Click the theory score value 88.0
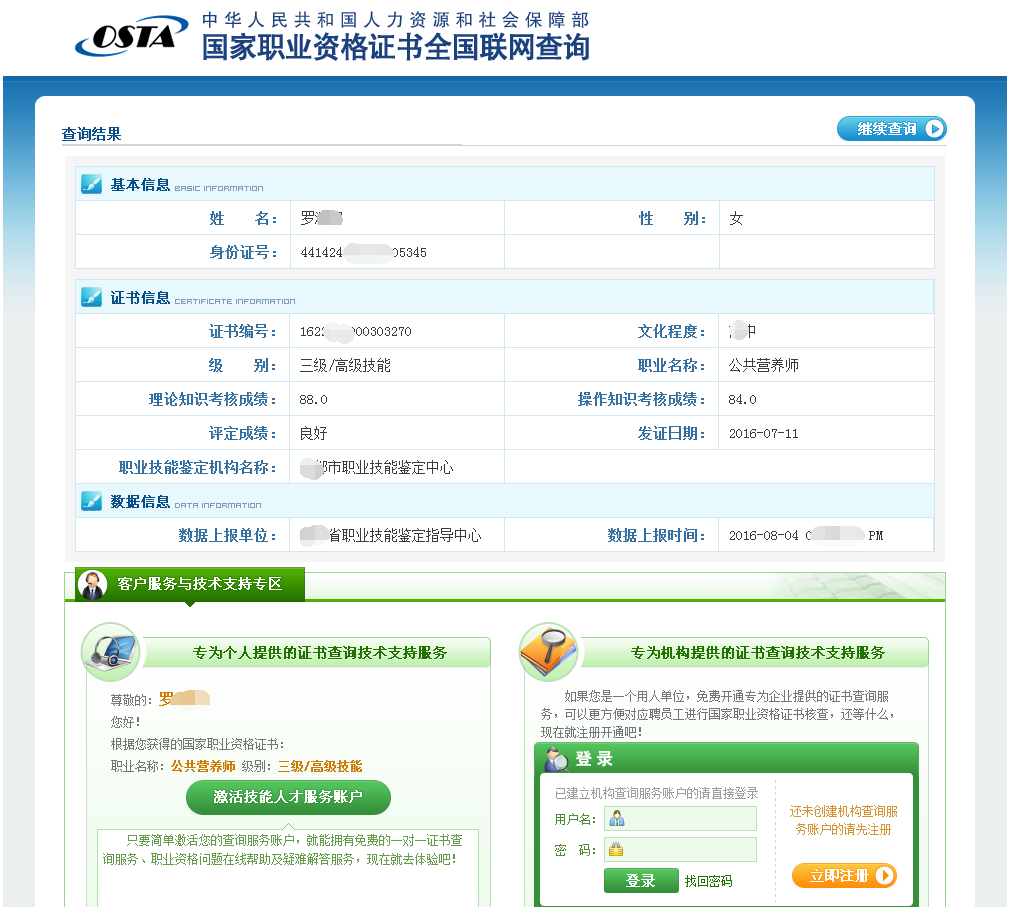The height and width of the screenshot is (907, 1012). tap(313, 400)
